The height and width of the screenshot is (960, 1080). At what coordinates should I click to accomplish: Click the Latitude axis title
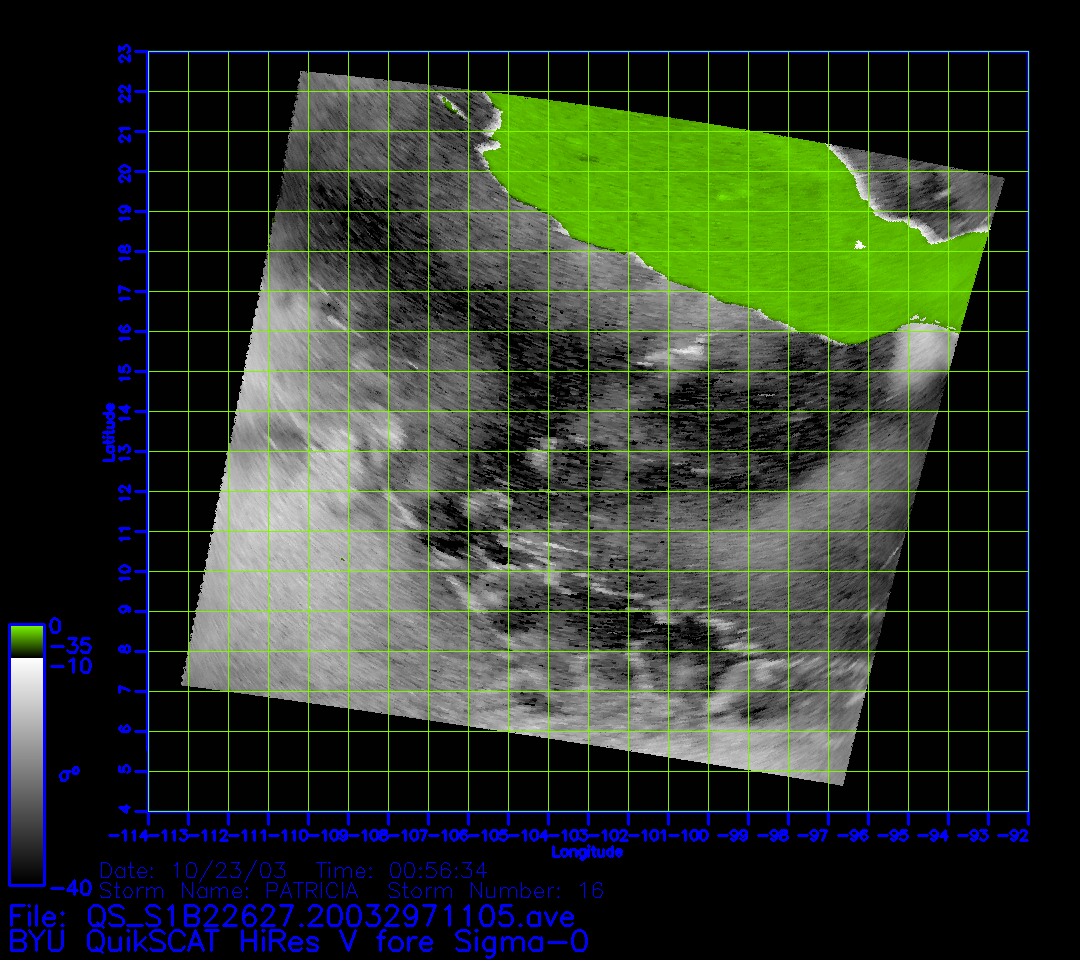click(108, 431)
